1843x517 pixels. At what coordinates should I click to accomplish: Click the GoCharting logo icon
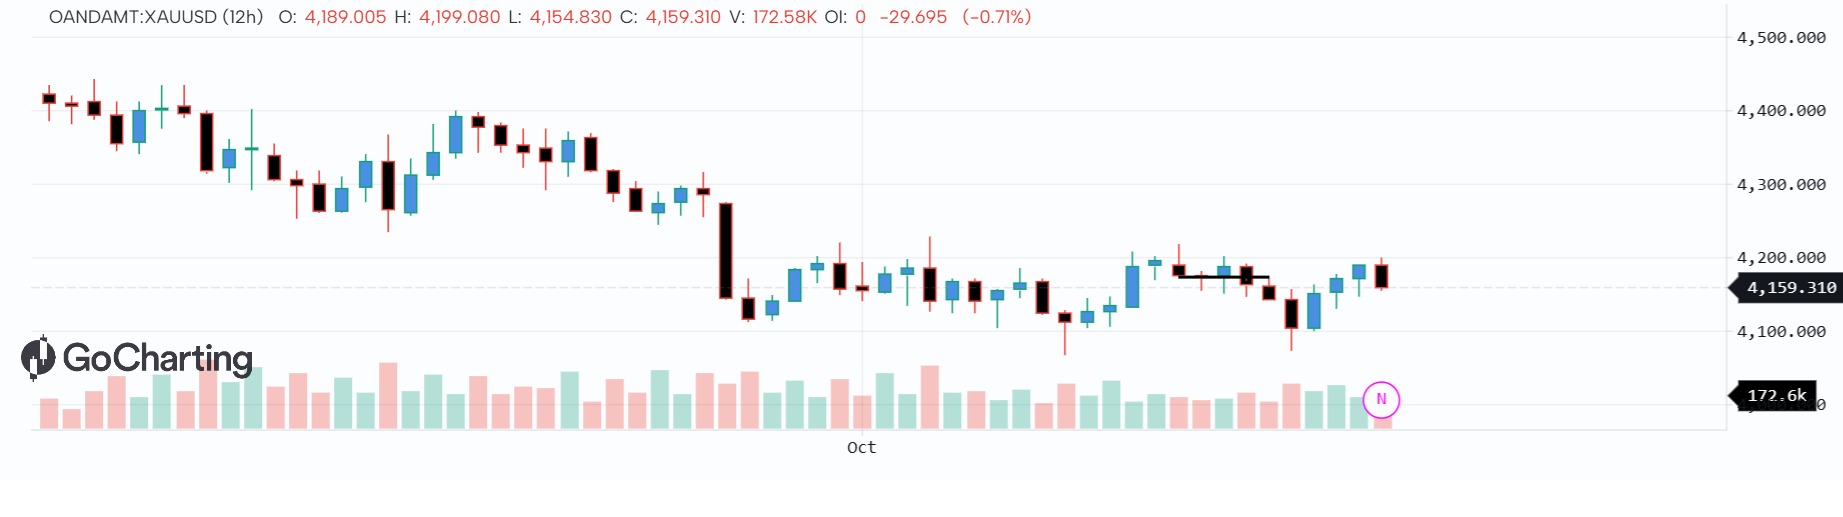[38, 358]
